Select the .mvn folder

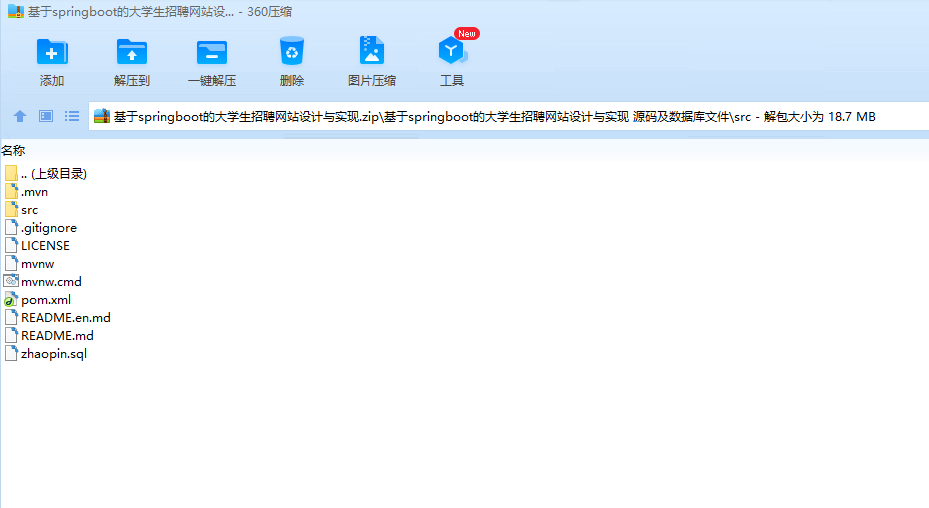pos(26,191)
